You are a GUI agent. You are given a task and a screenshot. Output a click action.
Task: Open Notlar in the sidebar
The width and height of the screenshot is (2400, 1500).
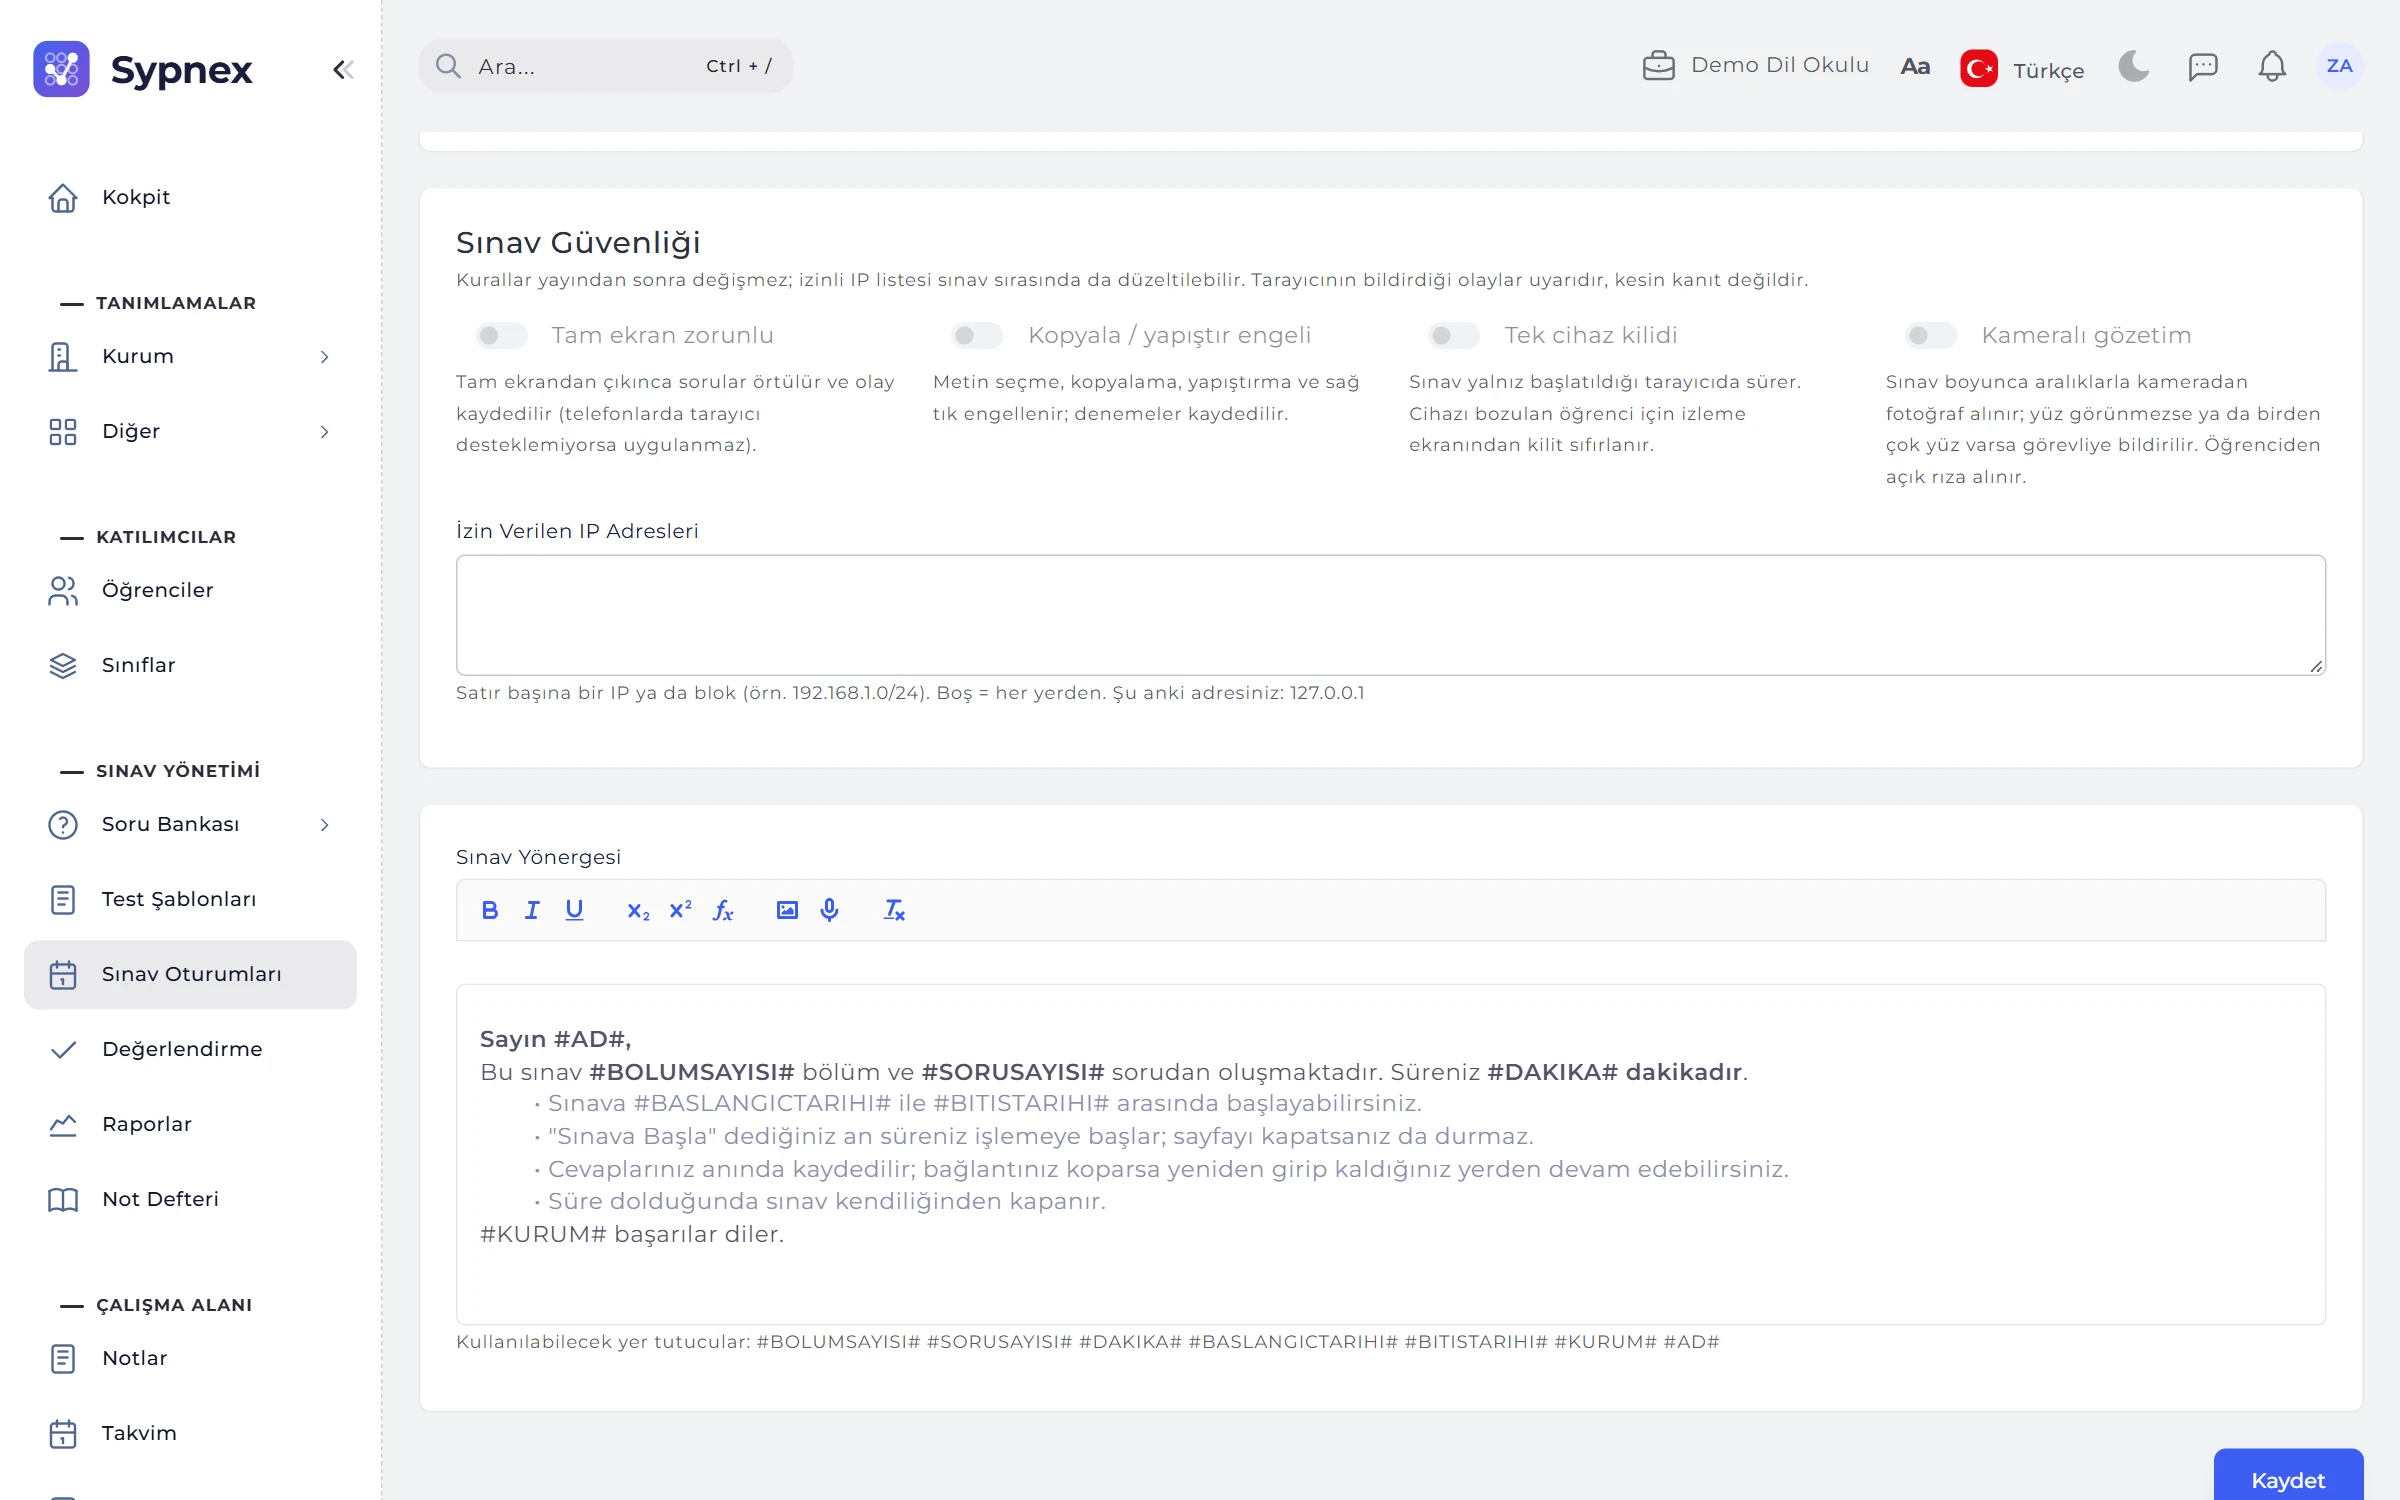tap(190, 1358)
